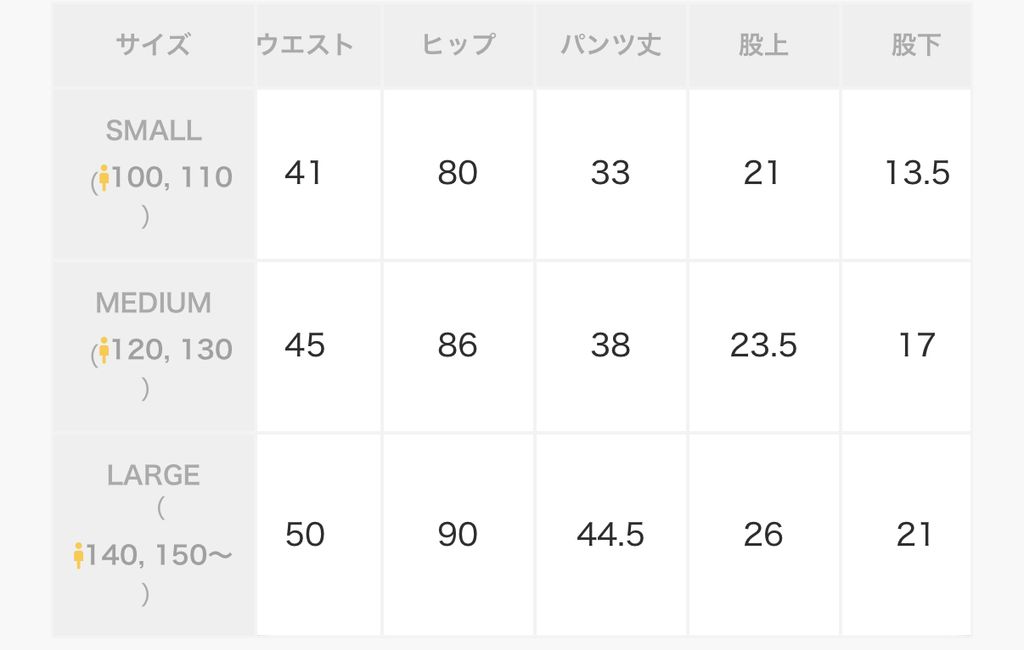Select the サイズ column header
This screenshot has width=1024, height=650.
(x=153, y=45)
